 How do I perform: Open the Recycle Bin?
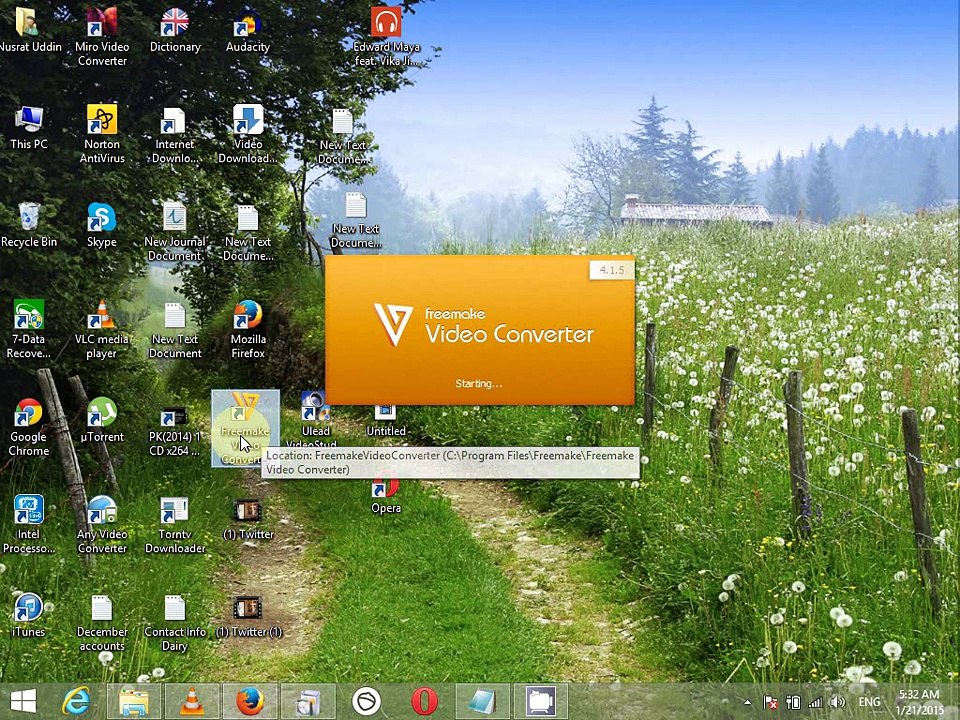29,225
